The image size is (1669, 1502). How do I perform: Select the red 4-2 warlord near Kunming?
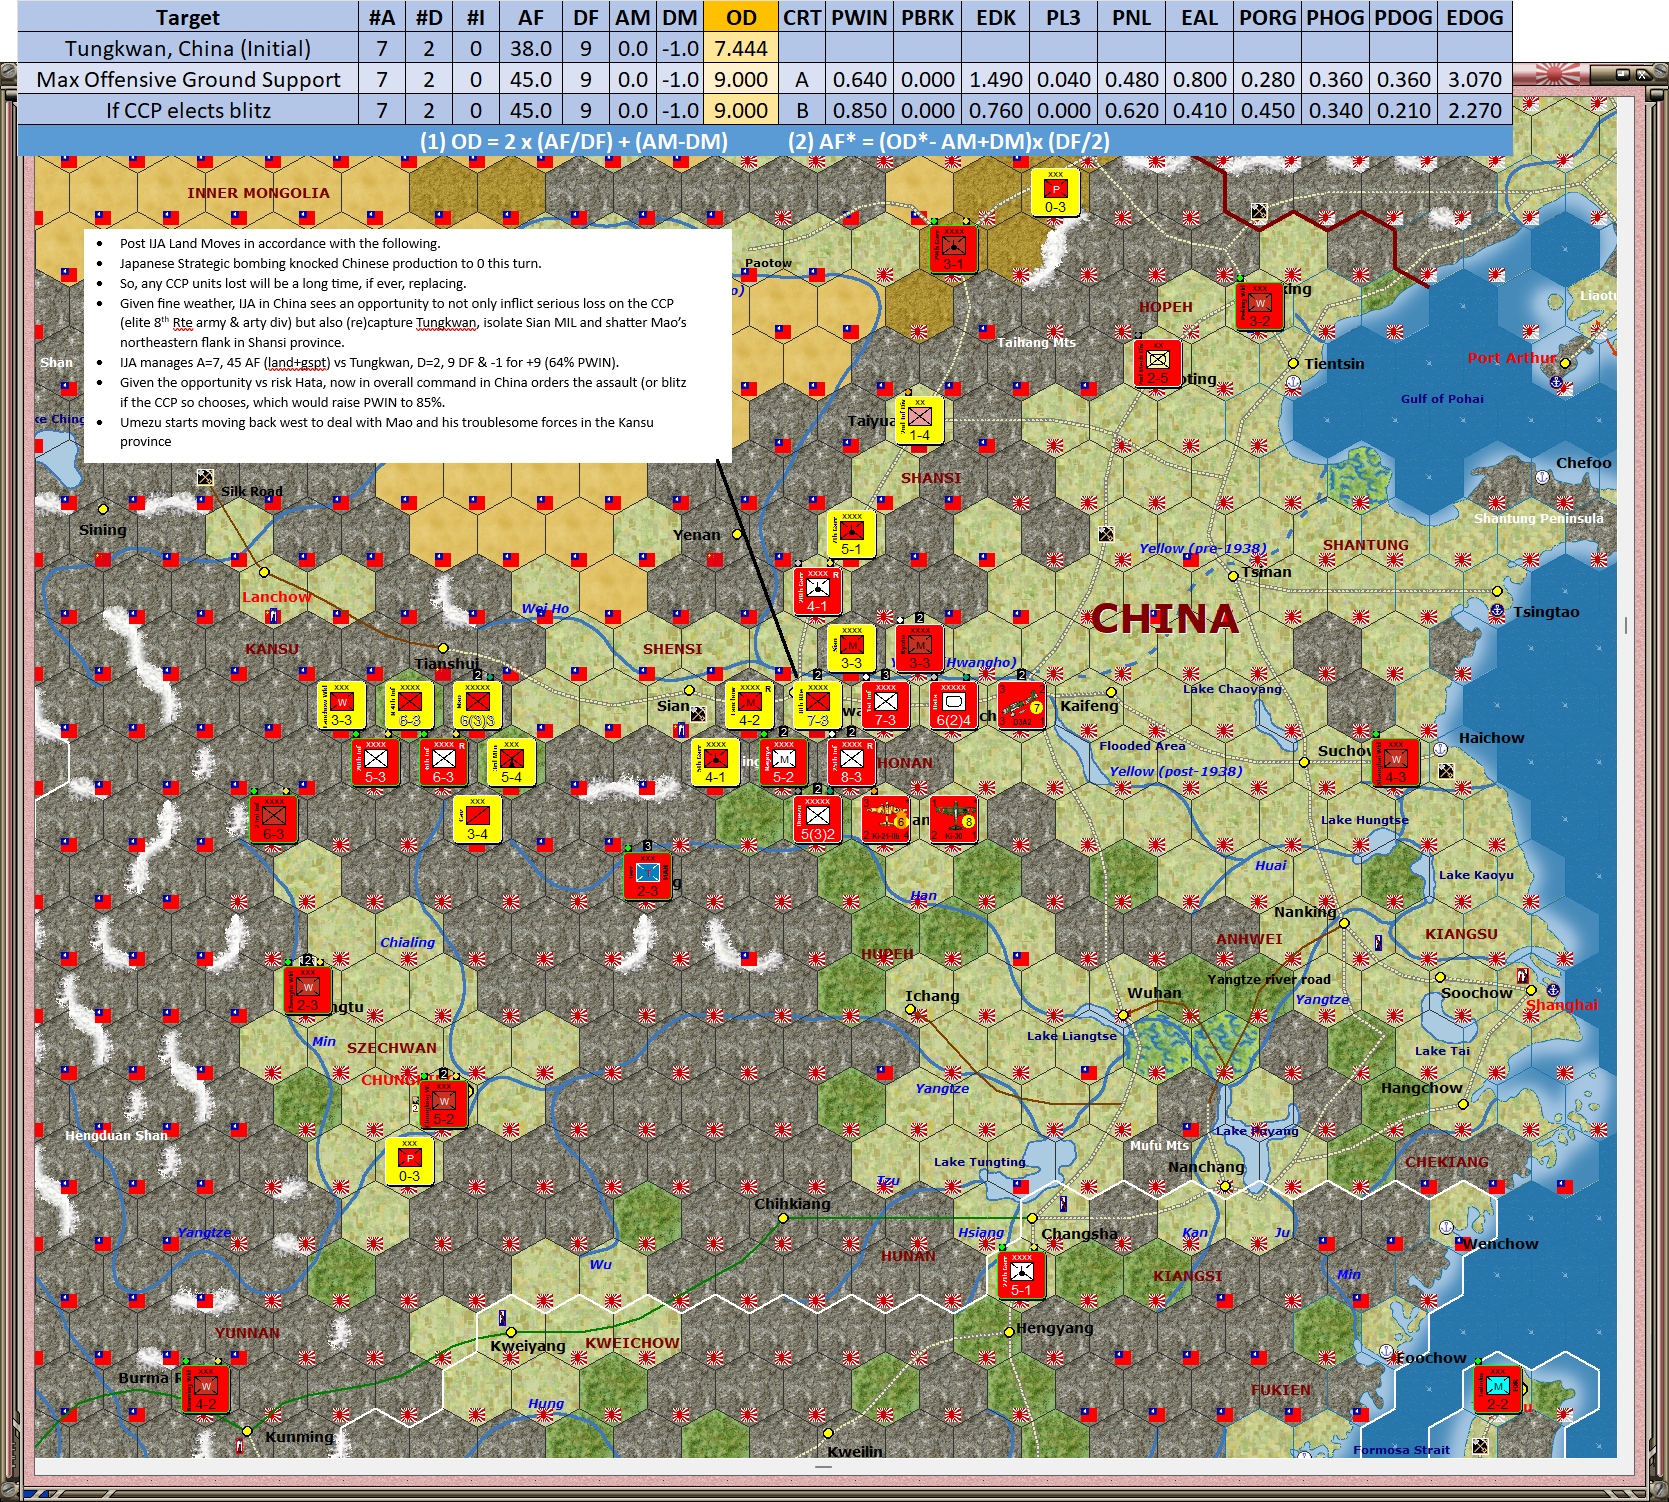205,1389
